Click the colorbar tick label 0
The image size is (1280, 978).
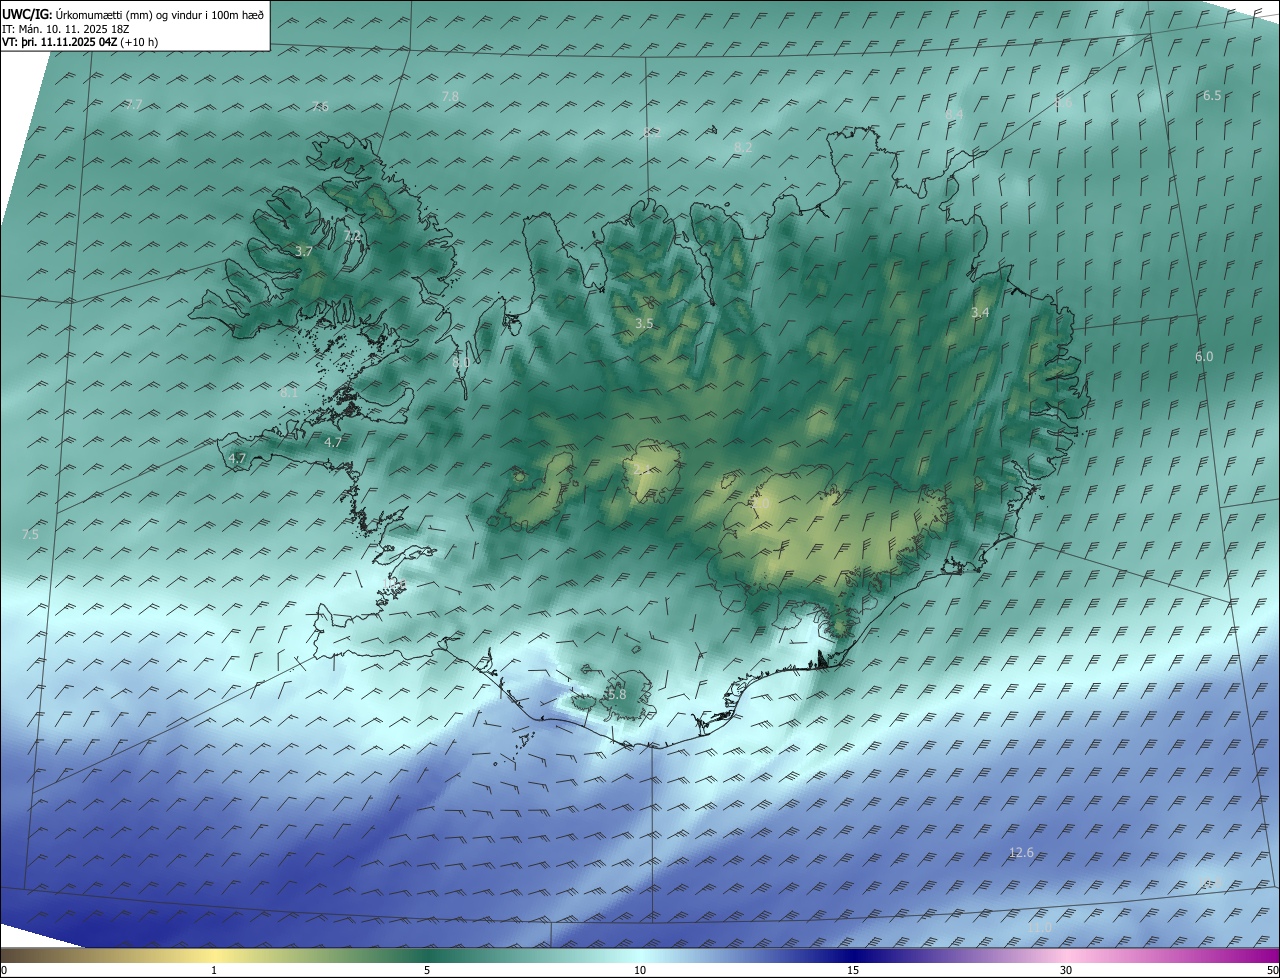tap(4, 970)
